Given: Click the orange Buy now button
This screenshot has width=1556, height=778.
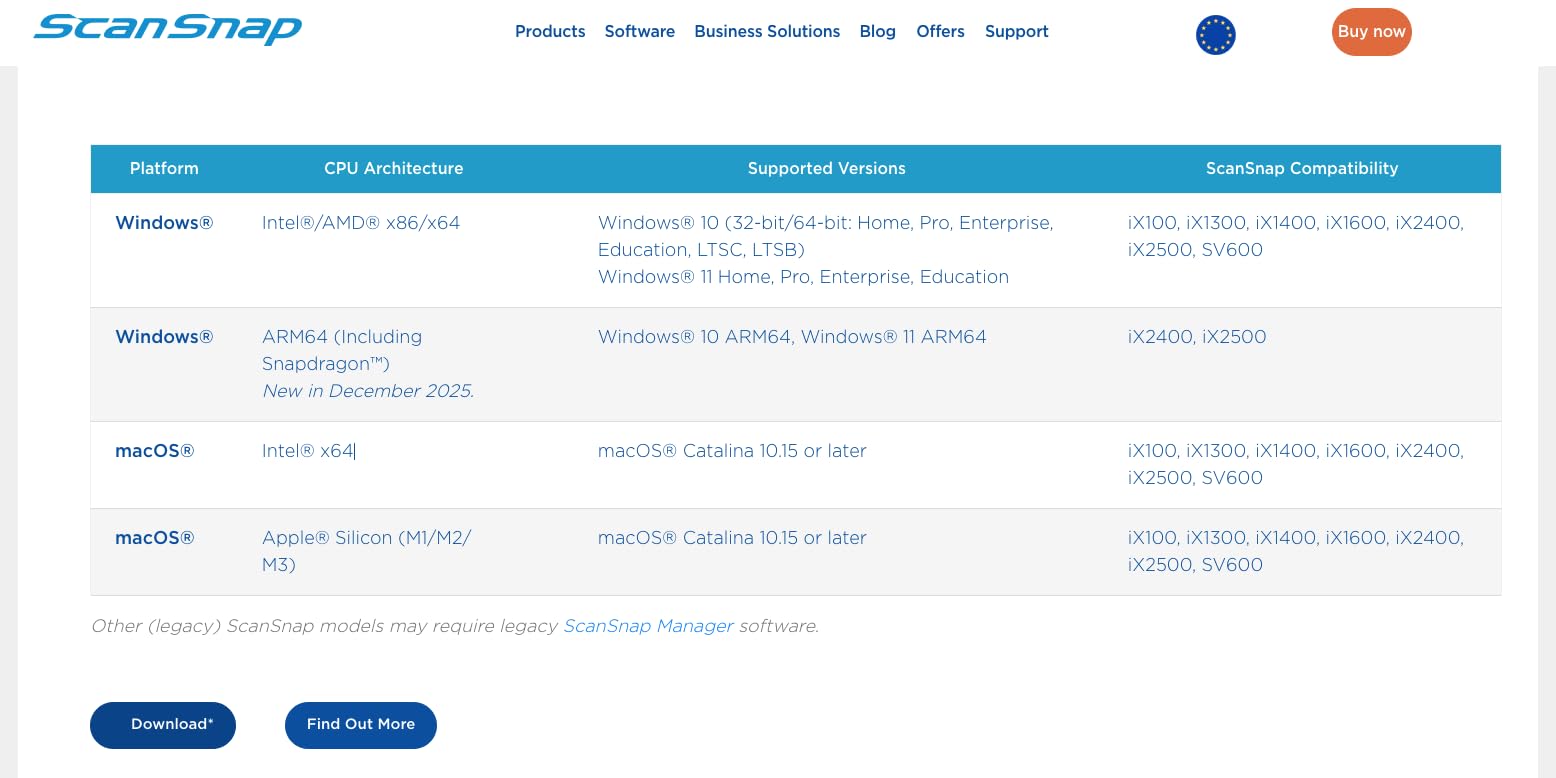Looking at the screenshot, I should pos(1372,32).
